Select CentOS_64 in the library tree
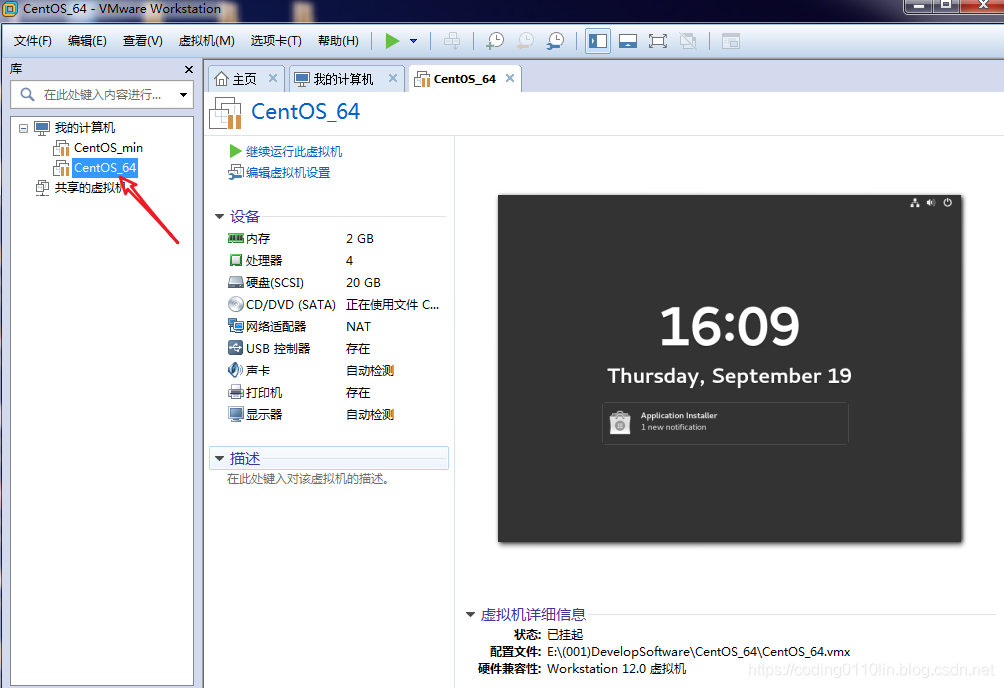 coord(105,168)
